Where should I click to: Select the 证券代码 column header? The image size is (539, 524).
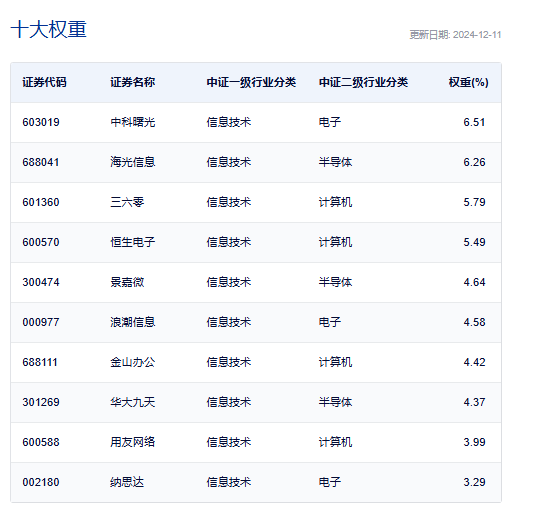[44, 83]
